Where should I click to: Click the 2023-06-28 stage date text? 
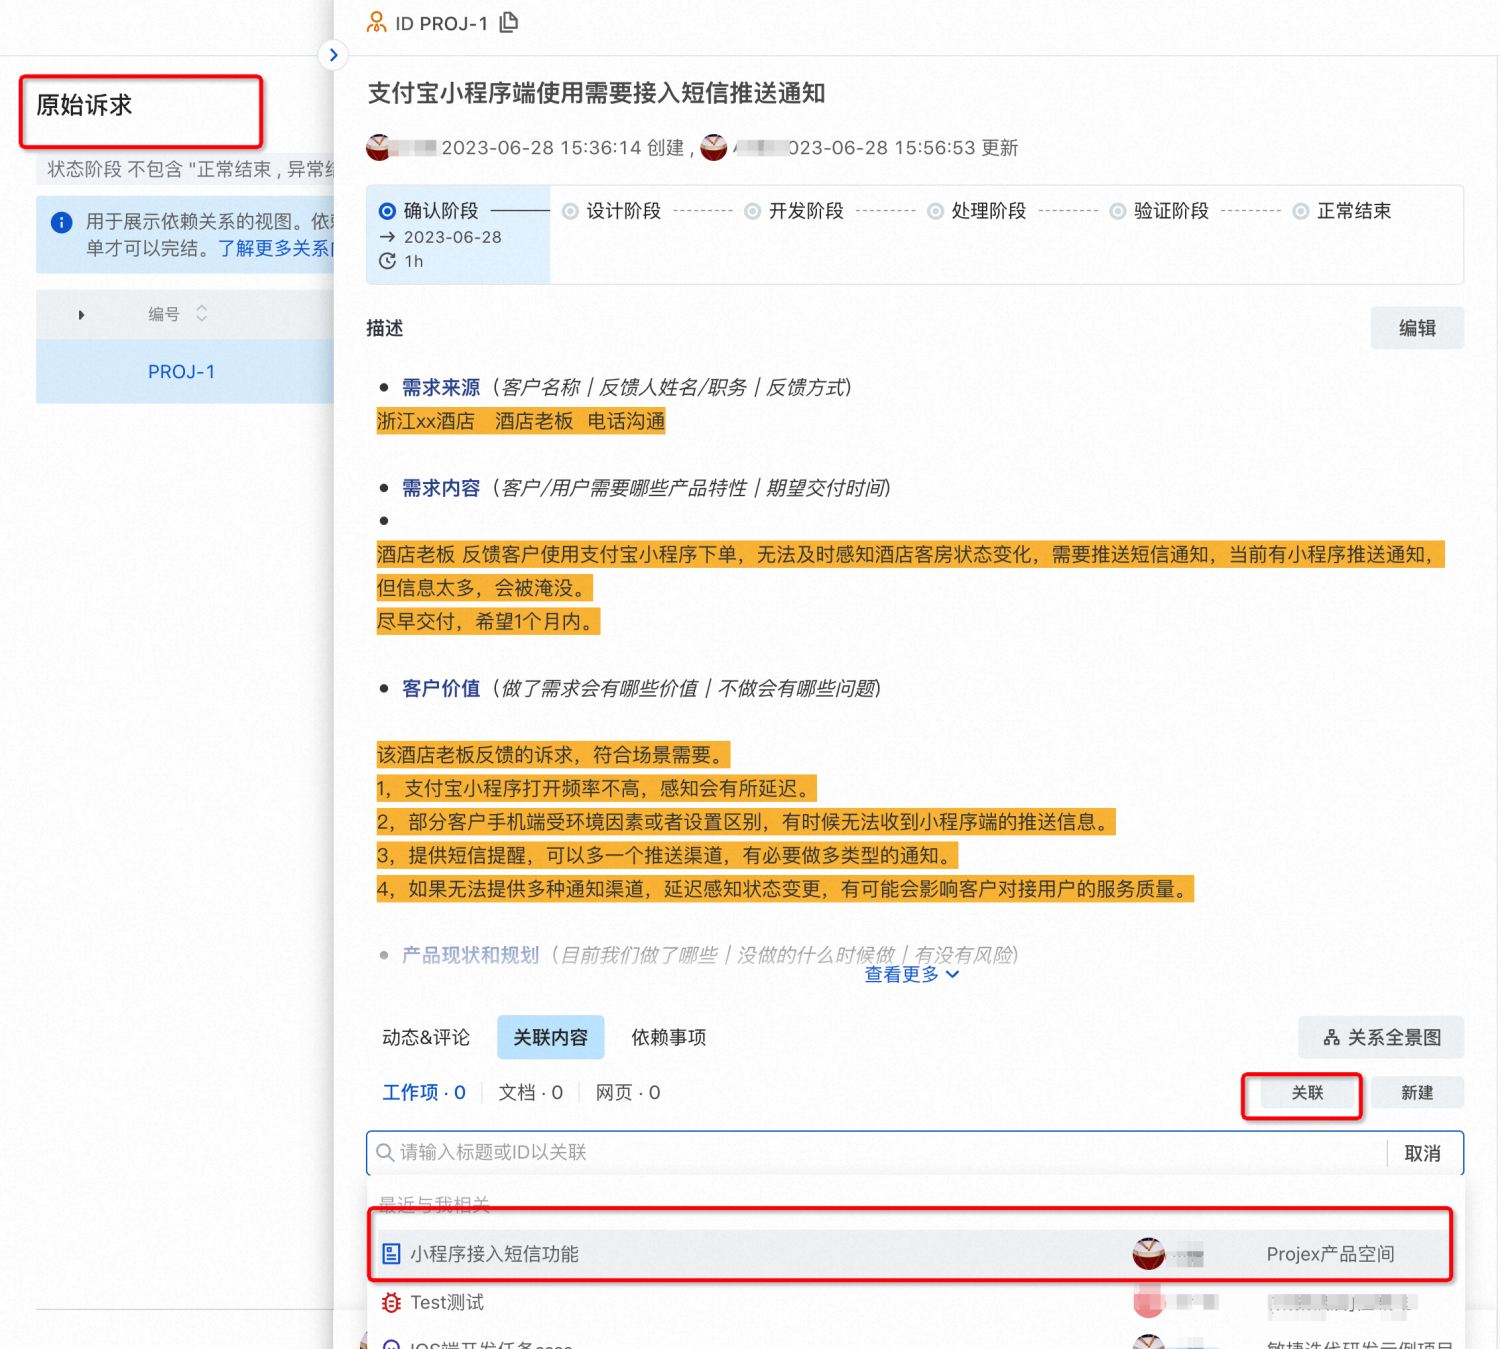(453, 237)
